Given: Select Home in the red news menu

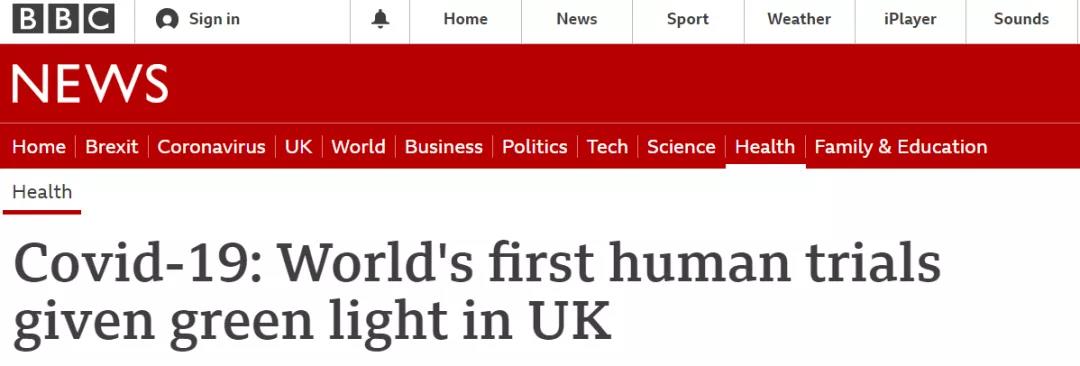Looking at the screenshot, I should pyautogui.click(x=39, y=147).
